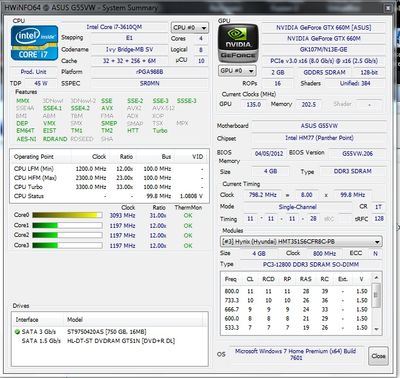
Task: Click the Close button
Action: [x=378, y=356]
